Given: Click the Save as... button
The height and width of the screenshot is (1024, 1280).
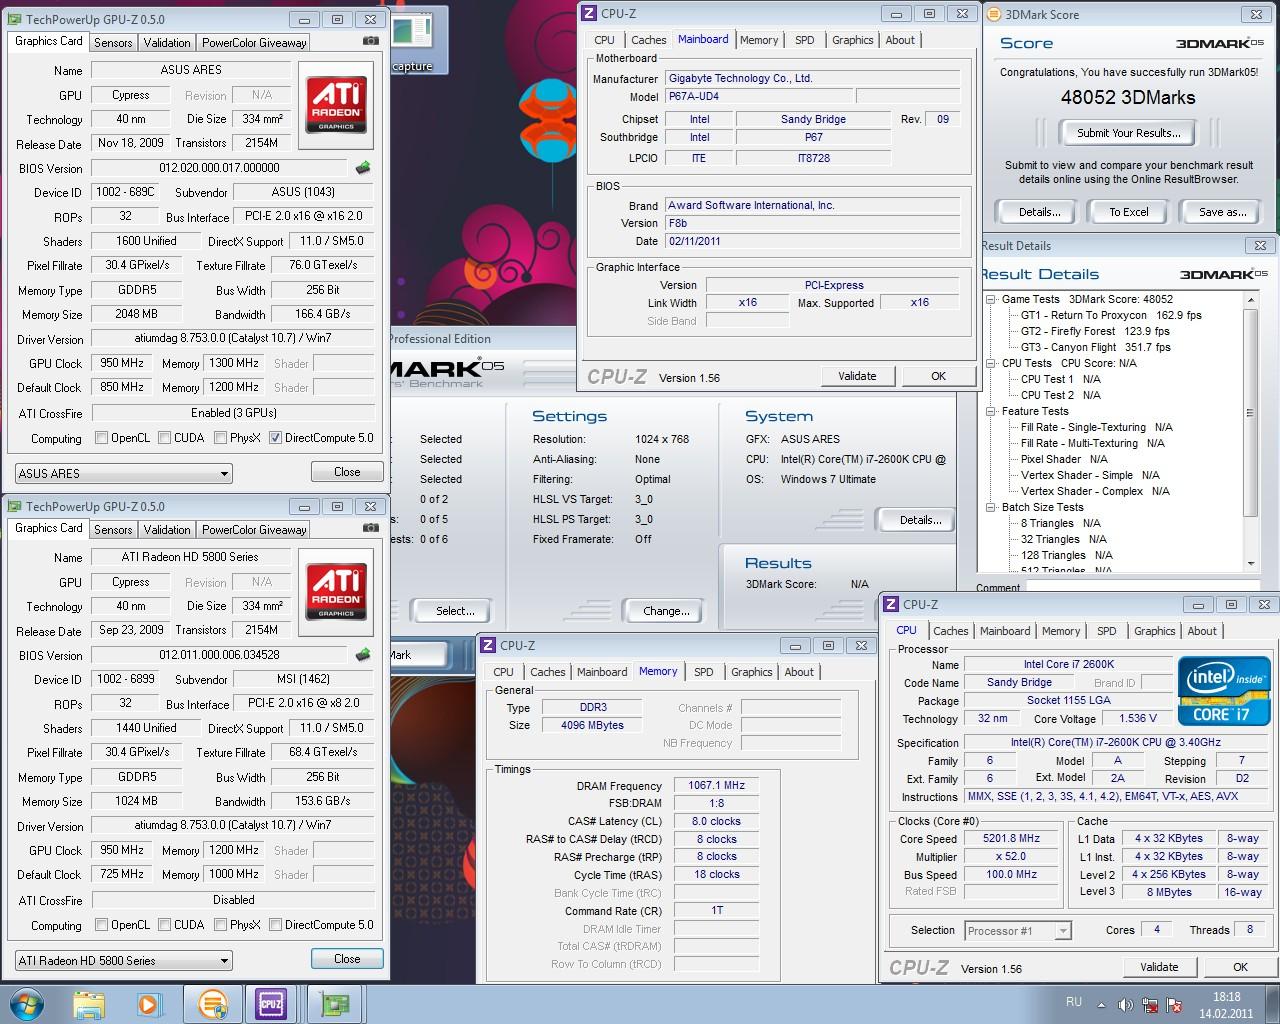Looking at the screenshot, I should coord(1222,212).
